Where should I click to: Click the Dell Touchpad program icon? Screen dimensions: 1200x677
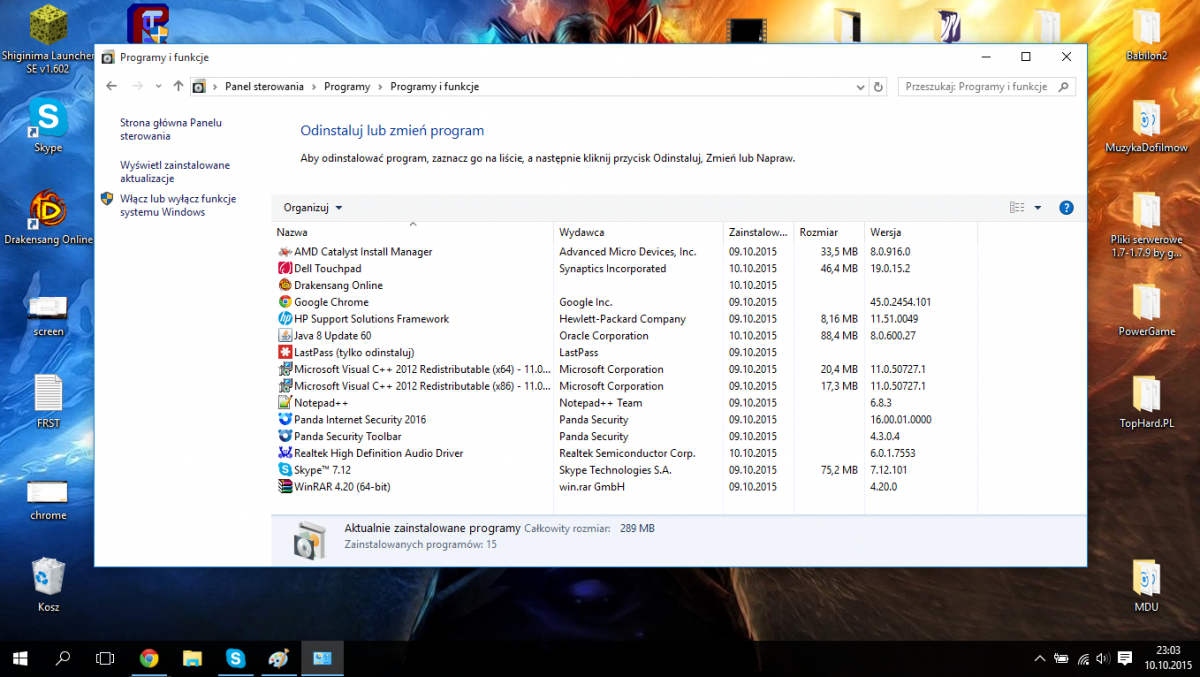(x=285, y=269)
